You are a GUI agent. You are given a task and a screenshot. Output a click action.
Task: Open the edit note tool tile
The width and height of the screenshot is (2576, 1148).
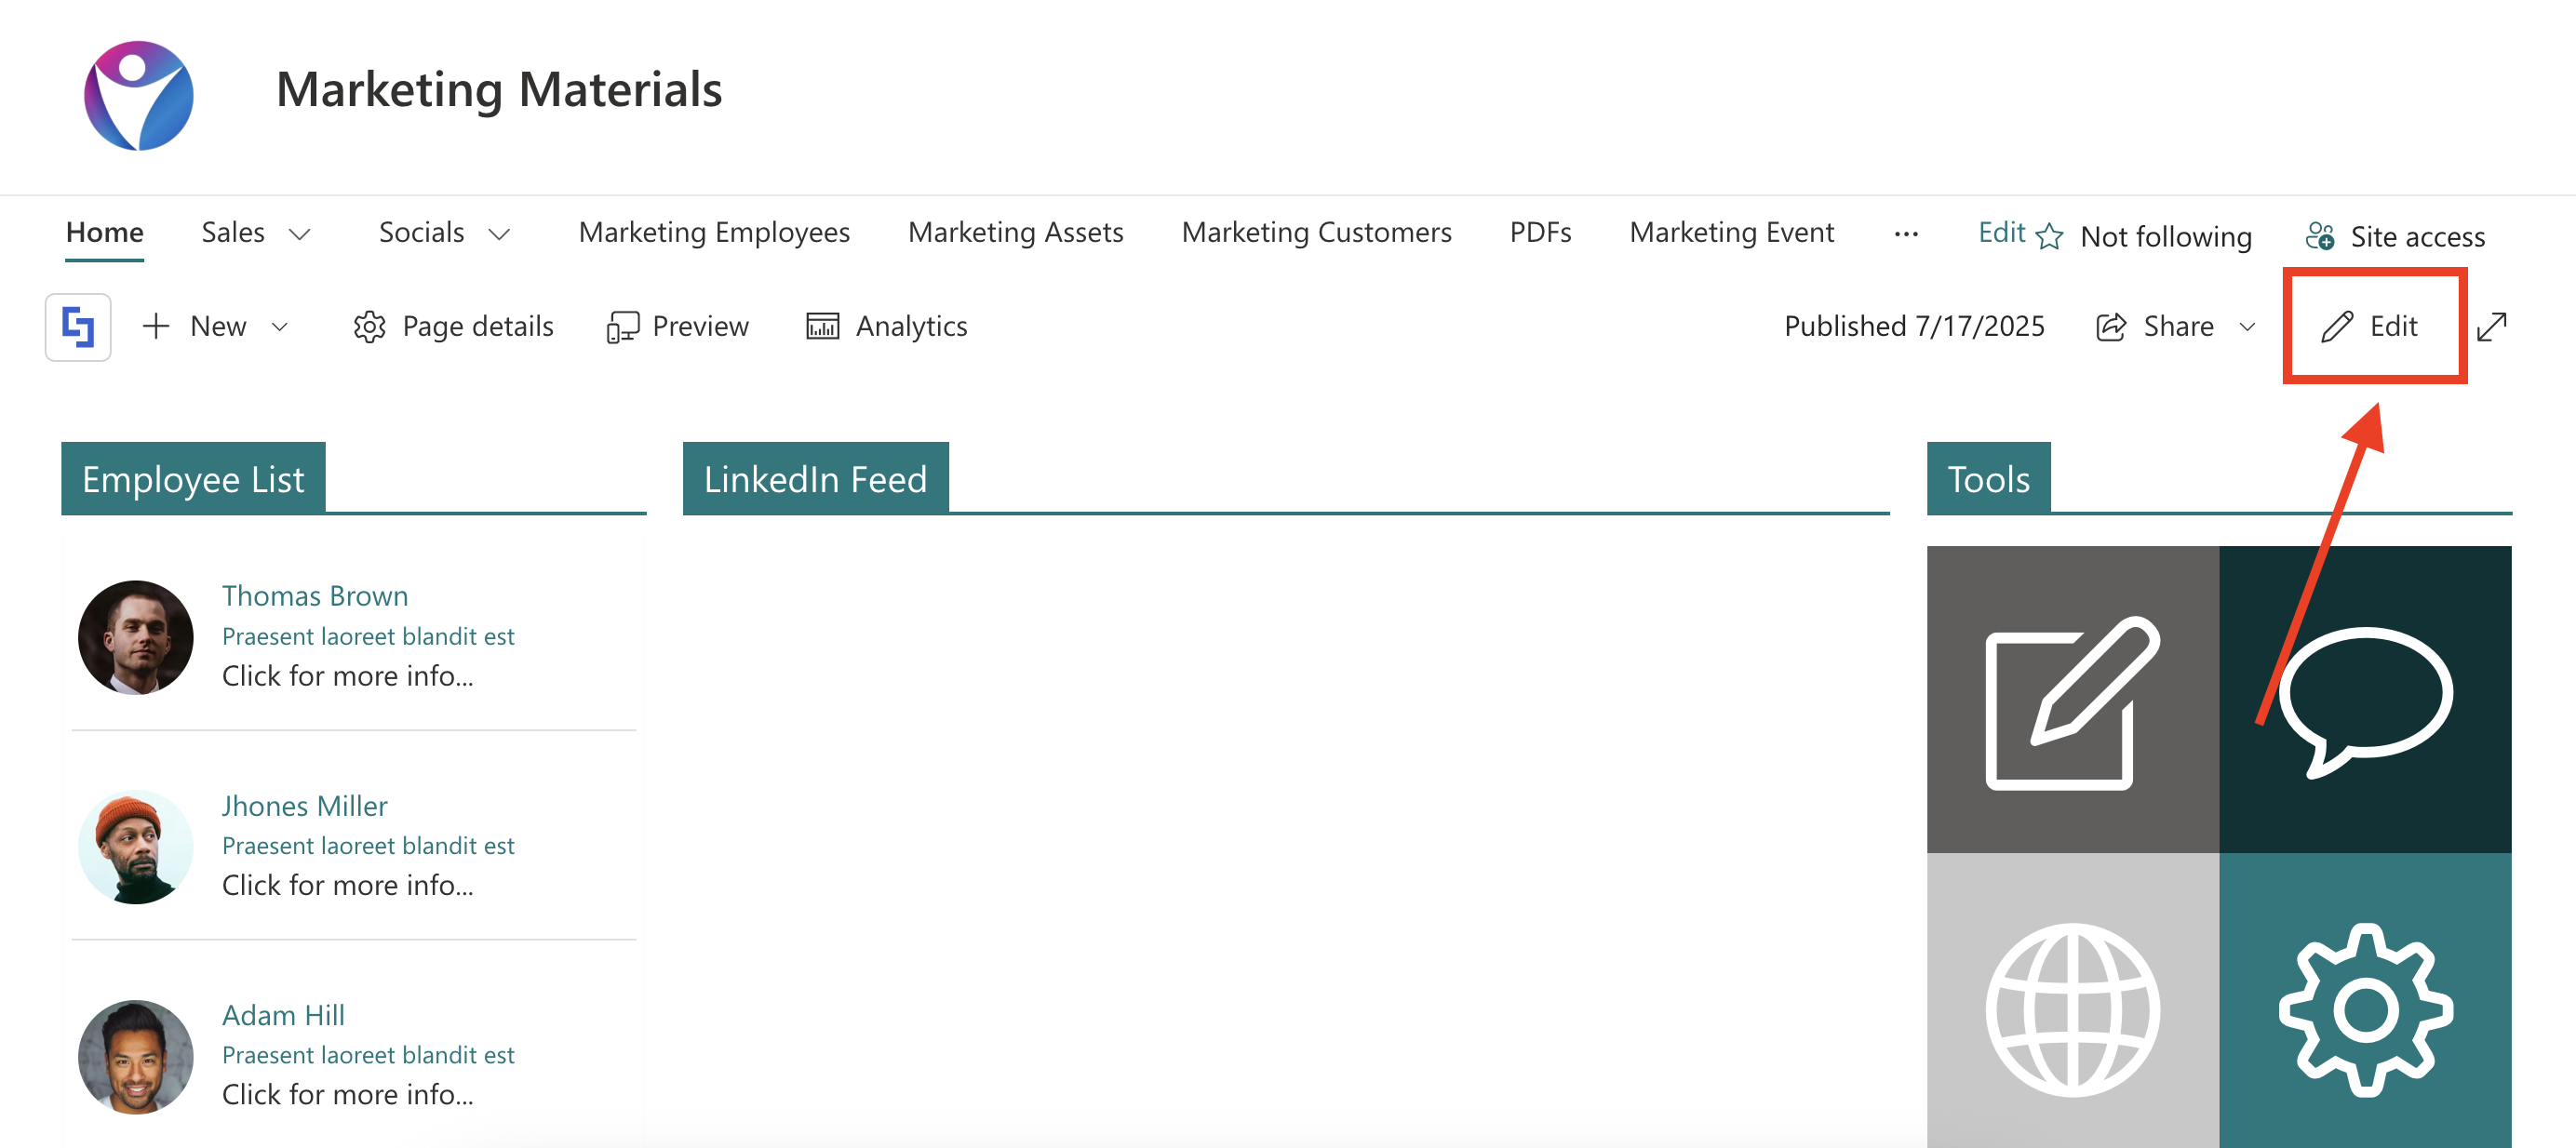pos(2072,700)
